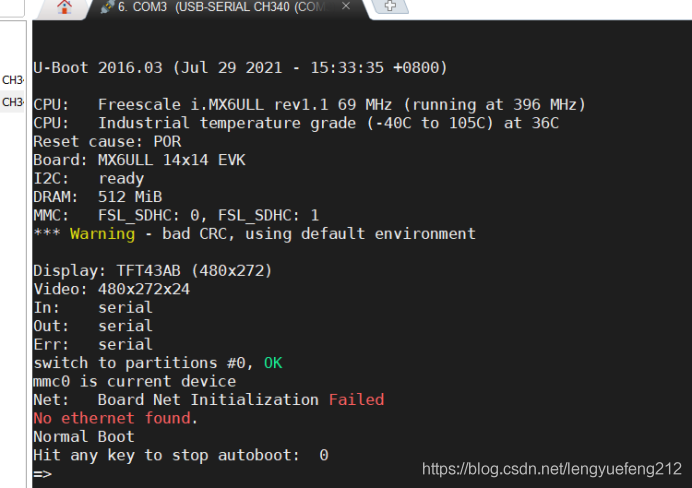Select the first CH3 entry in sidebar
692x488 pixels.
[x=13, y=80]
